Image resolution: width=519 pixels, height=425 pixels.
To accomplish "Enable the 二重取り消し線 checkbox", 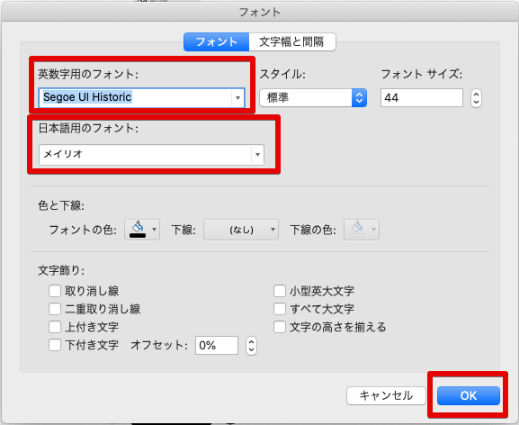I will pyautogui.click(x=55, y=309).
